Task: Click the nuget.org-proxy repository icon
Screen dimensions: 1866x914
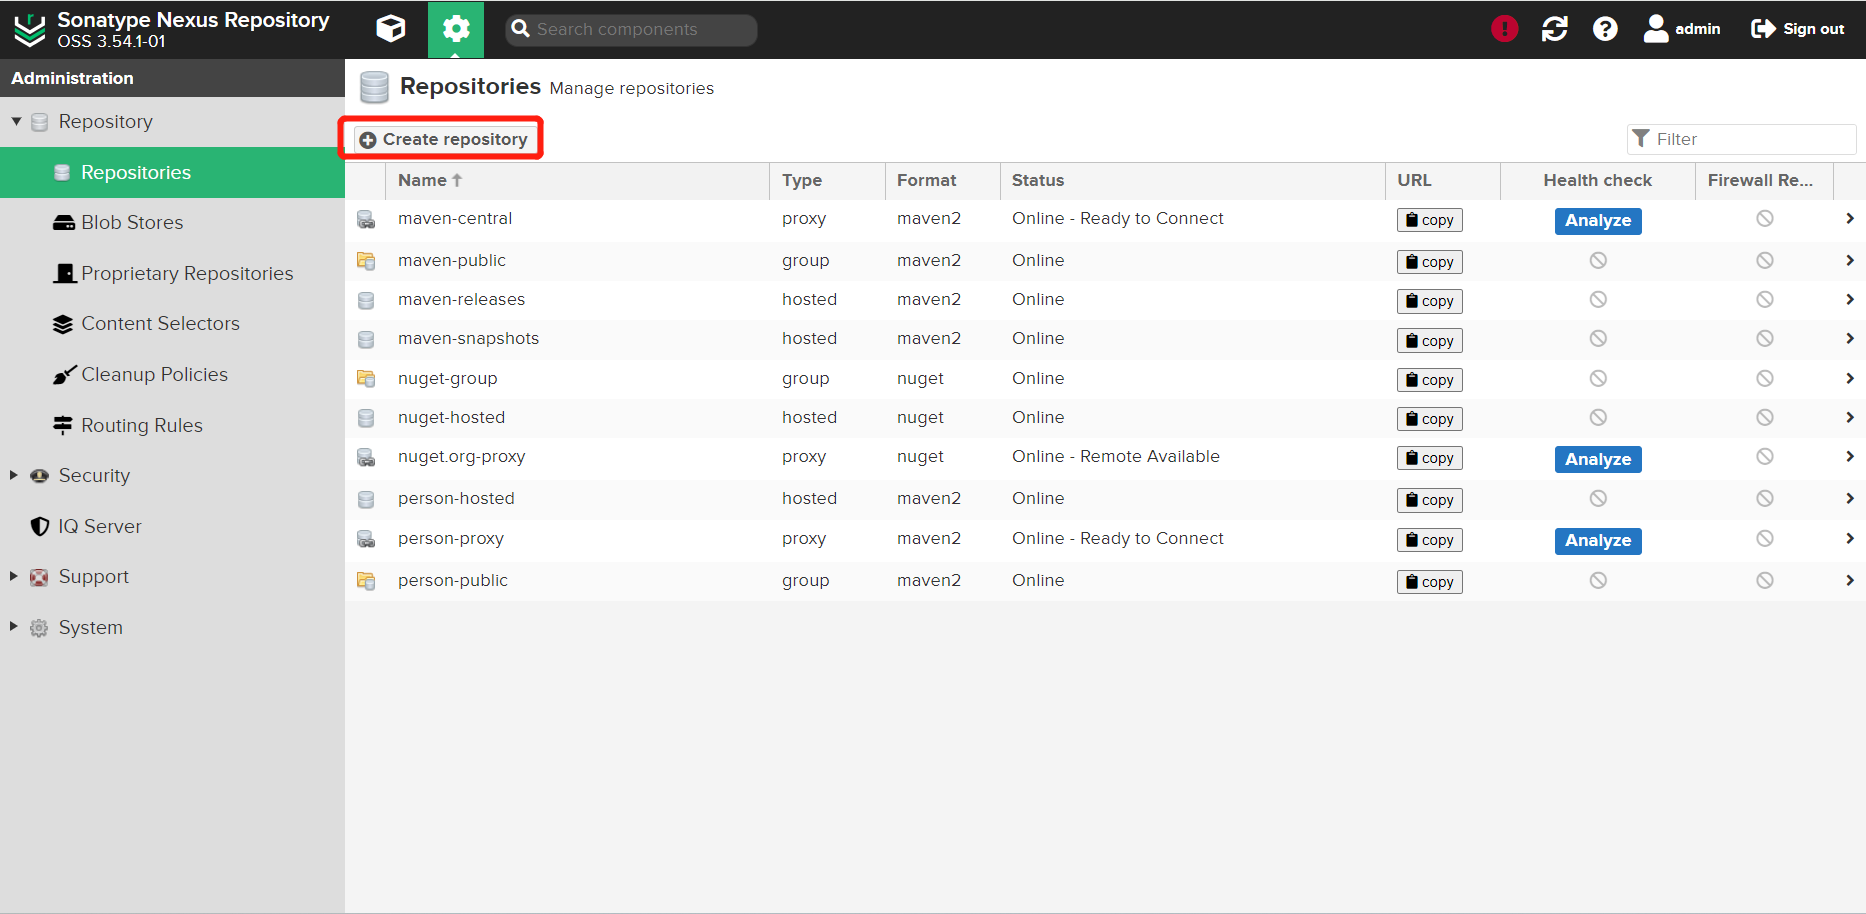Action: 366,457
